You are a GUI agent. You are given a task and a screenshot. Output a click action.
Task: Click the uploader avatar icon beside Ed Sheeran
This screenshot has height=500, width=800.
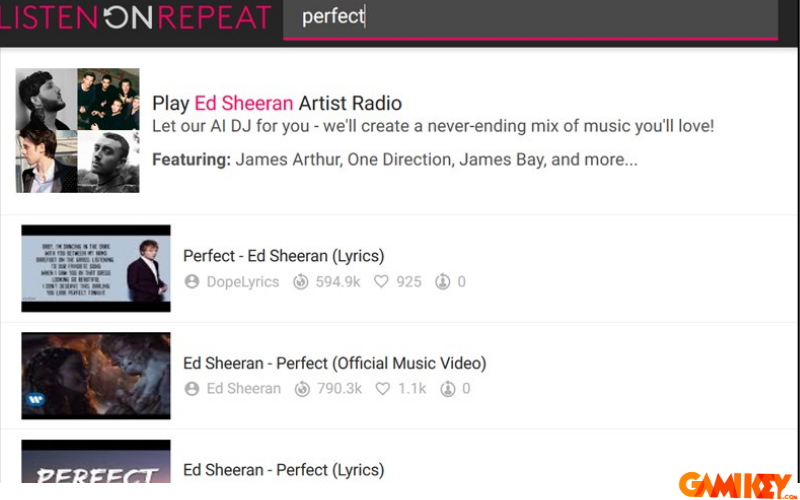[x=192, y=388]
